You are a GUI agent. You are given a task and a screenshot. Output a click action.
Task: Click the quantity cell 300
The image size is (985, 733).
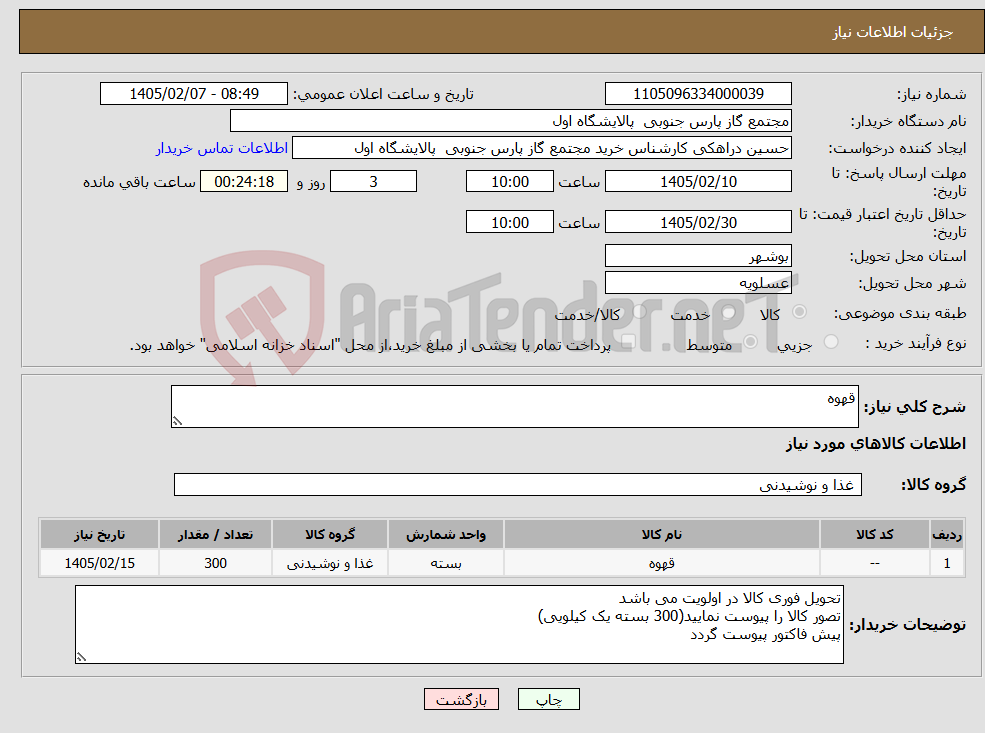pyautogui.click(x=215, y=563)
